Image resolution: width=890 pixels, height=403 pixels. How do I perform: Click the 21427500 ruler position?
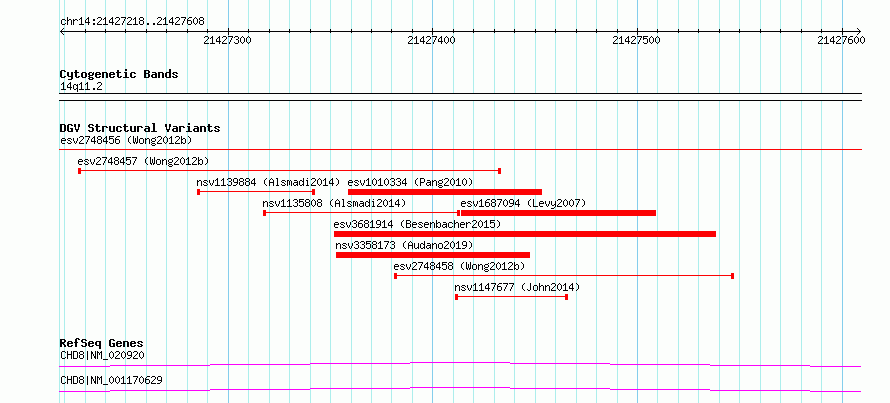637,40
